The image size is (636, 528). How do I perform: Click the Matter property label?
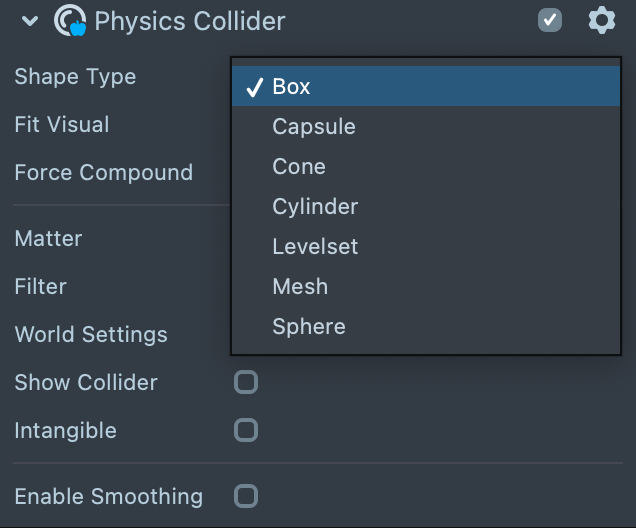point(48,239)
